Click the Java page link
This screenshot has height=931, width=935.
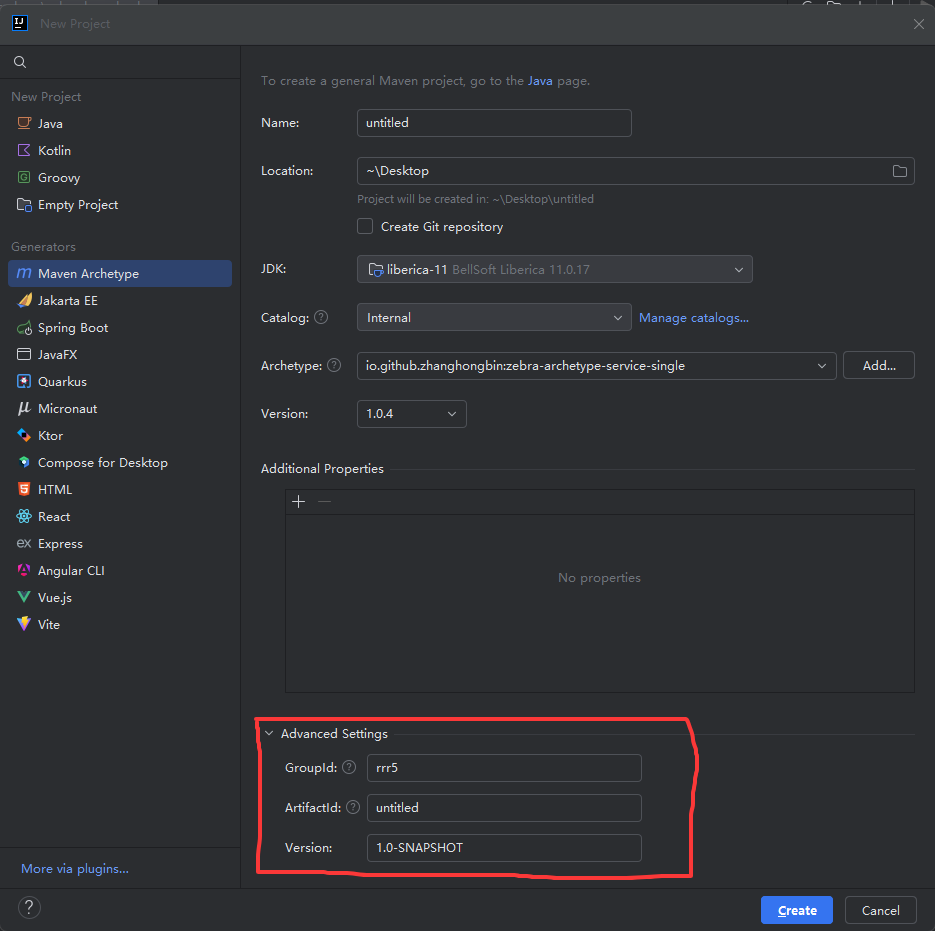pos(540,81)
